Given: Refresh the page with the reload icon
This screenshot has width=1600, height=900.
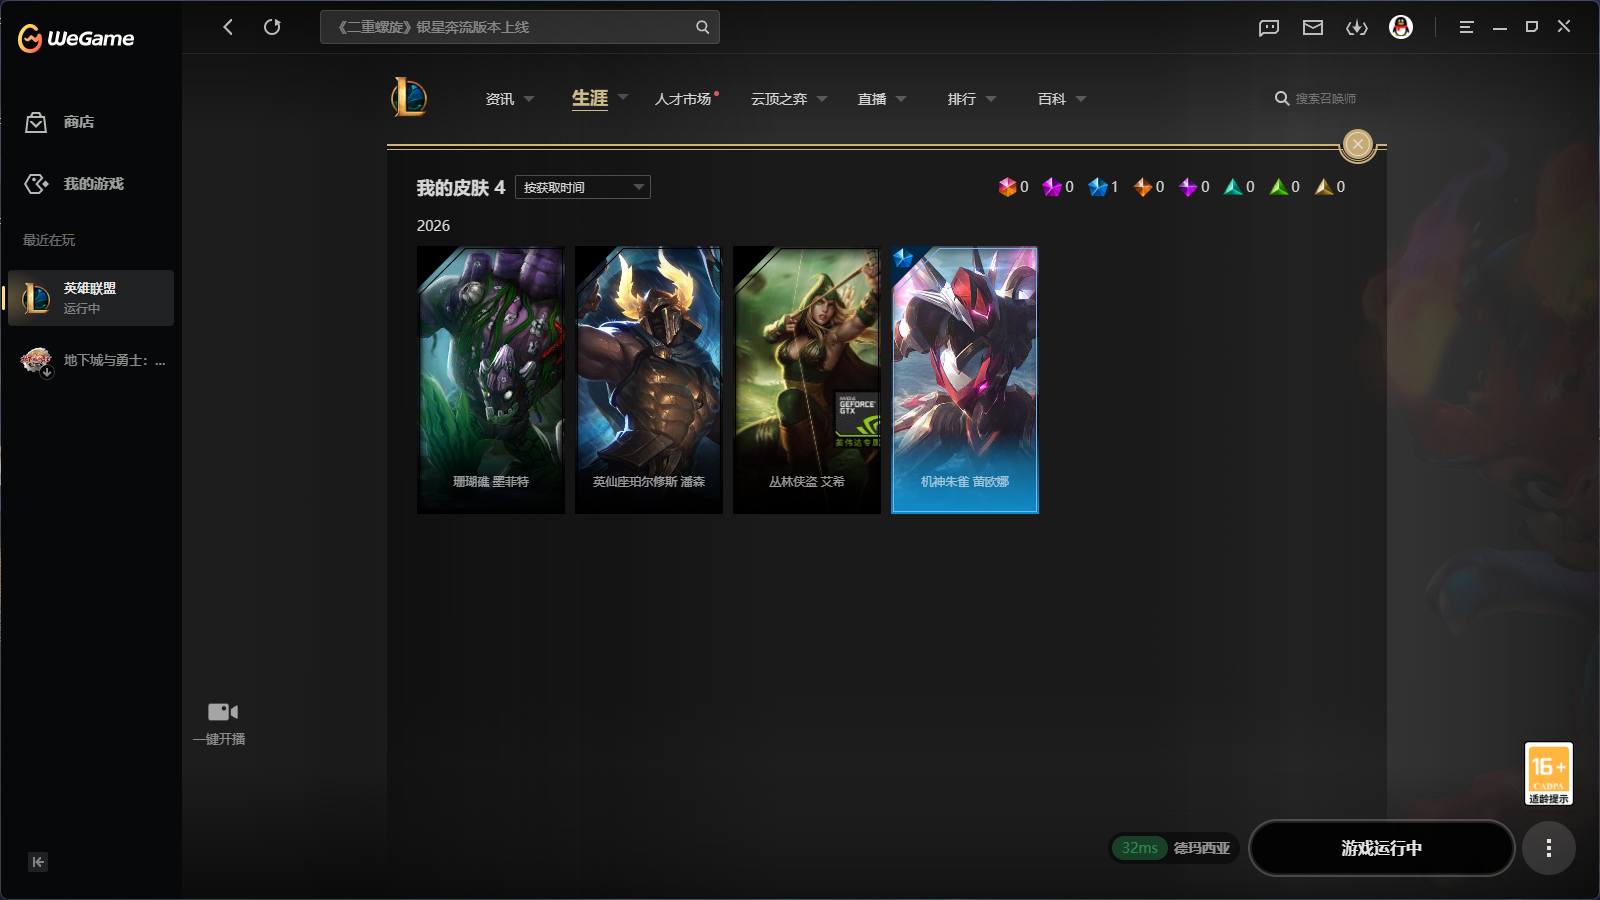Looking at the screenshot, I should (x=272, y=27).
